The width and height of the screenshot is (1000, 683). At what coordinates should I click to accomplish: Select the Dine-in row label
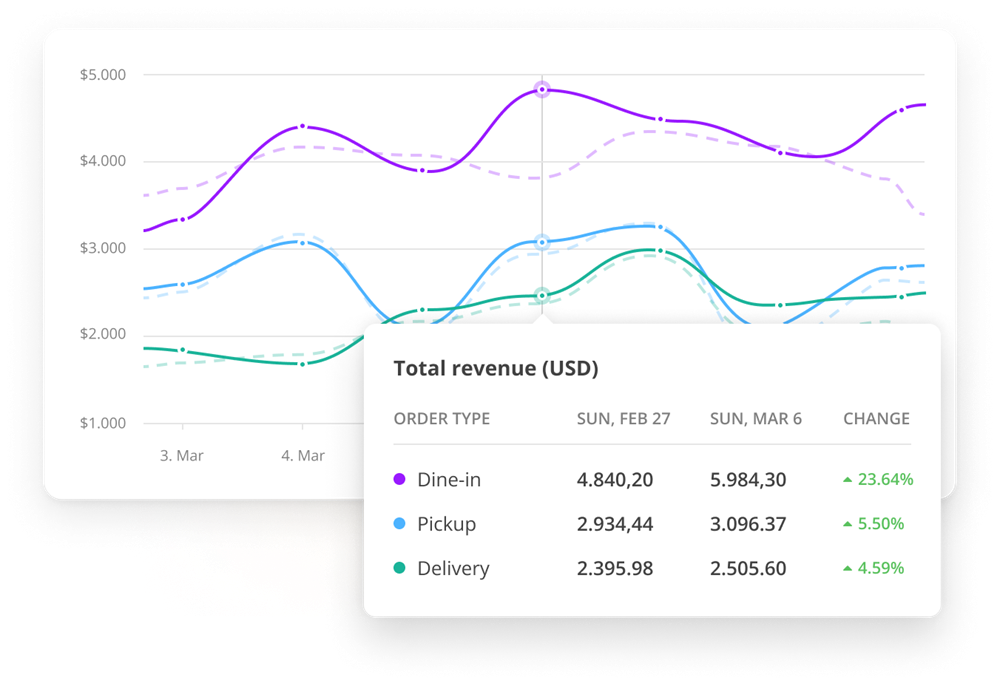tap(449, 480)
